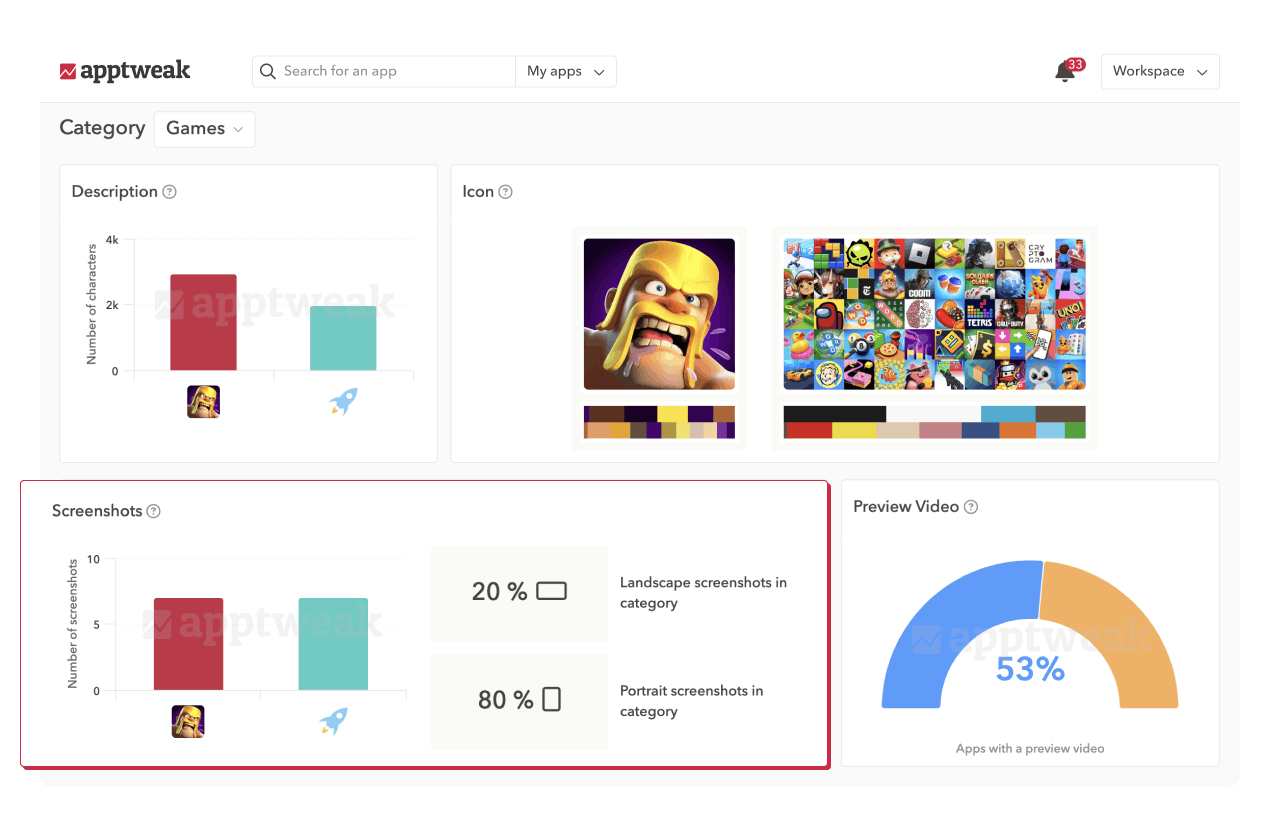The width and height of the screenshot is (1280, 827).
Task: Click 'Landscape screenshots in category' label
Action: coord(703,593)
